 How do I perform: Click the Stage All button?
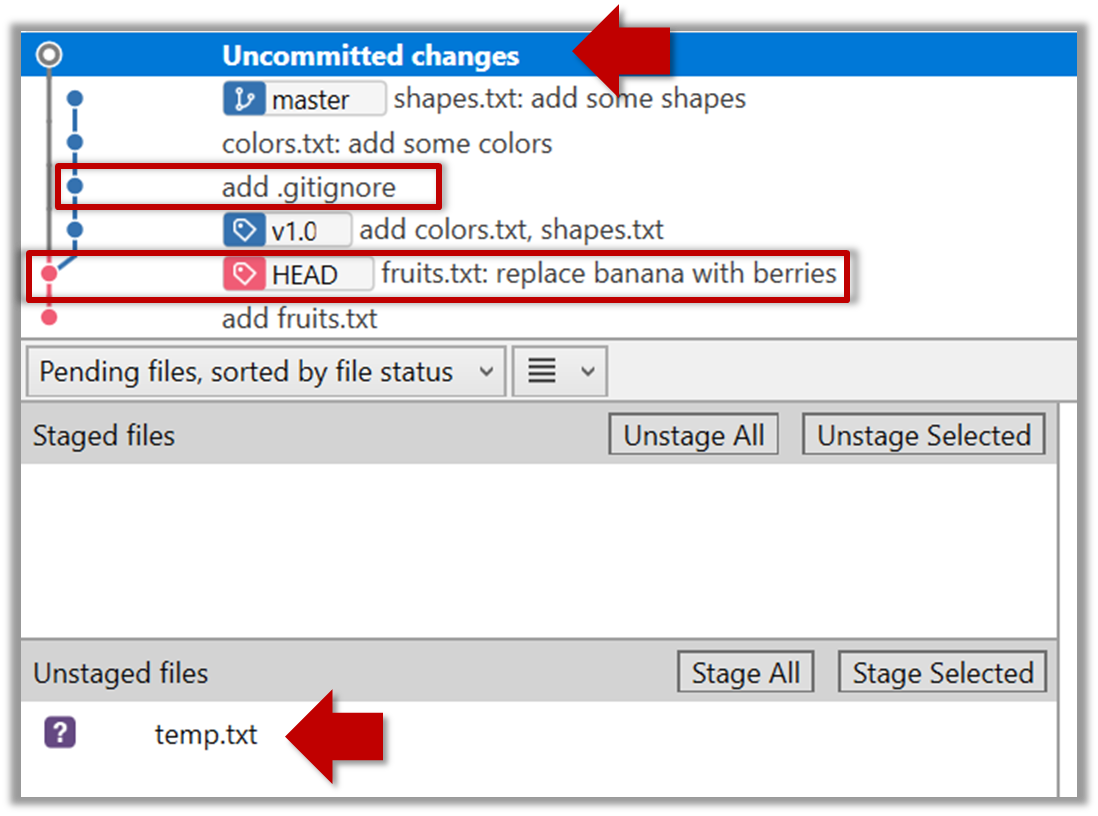[x=745, y=673]
